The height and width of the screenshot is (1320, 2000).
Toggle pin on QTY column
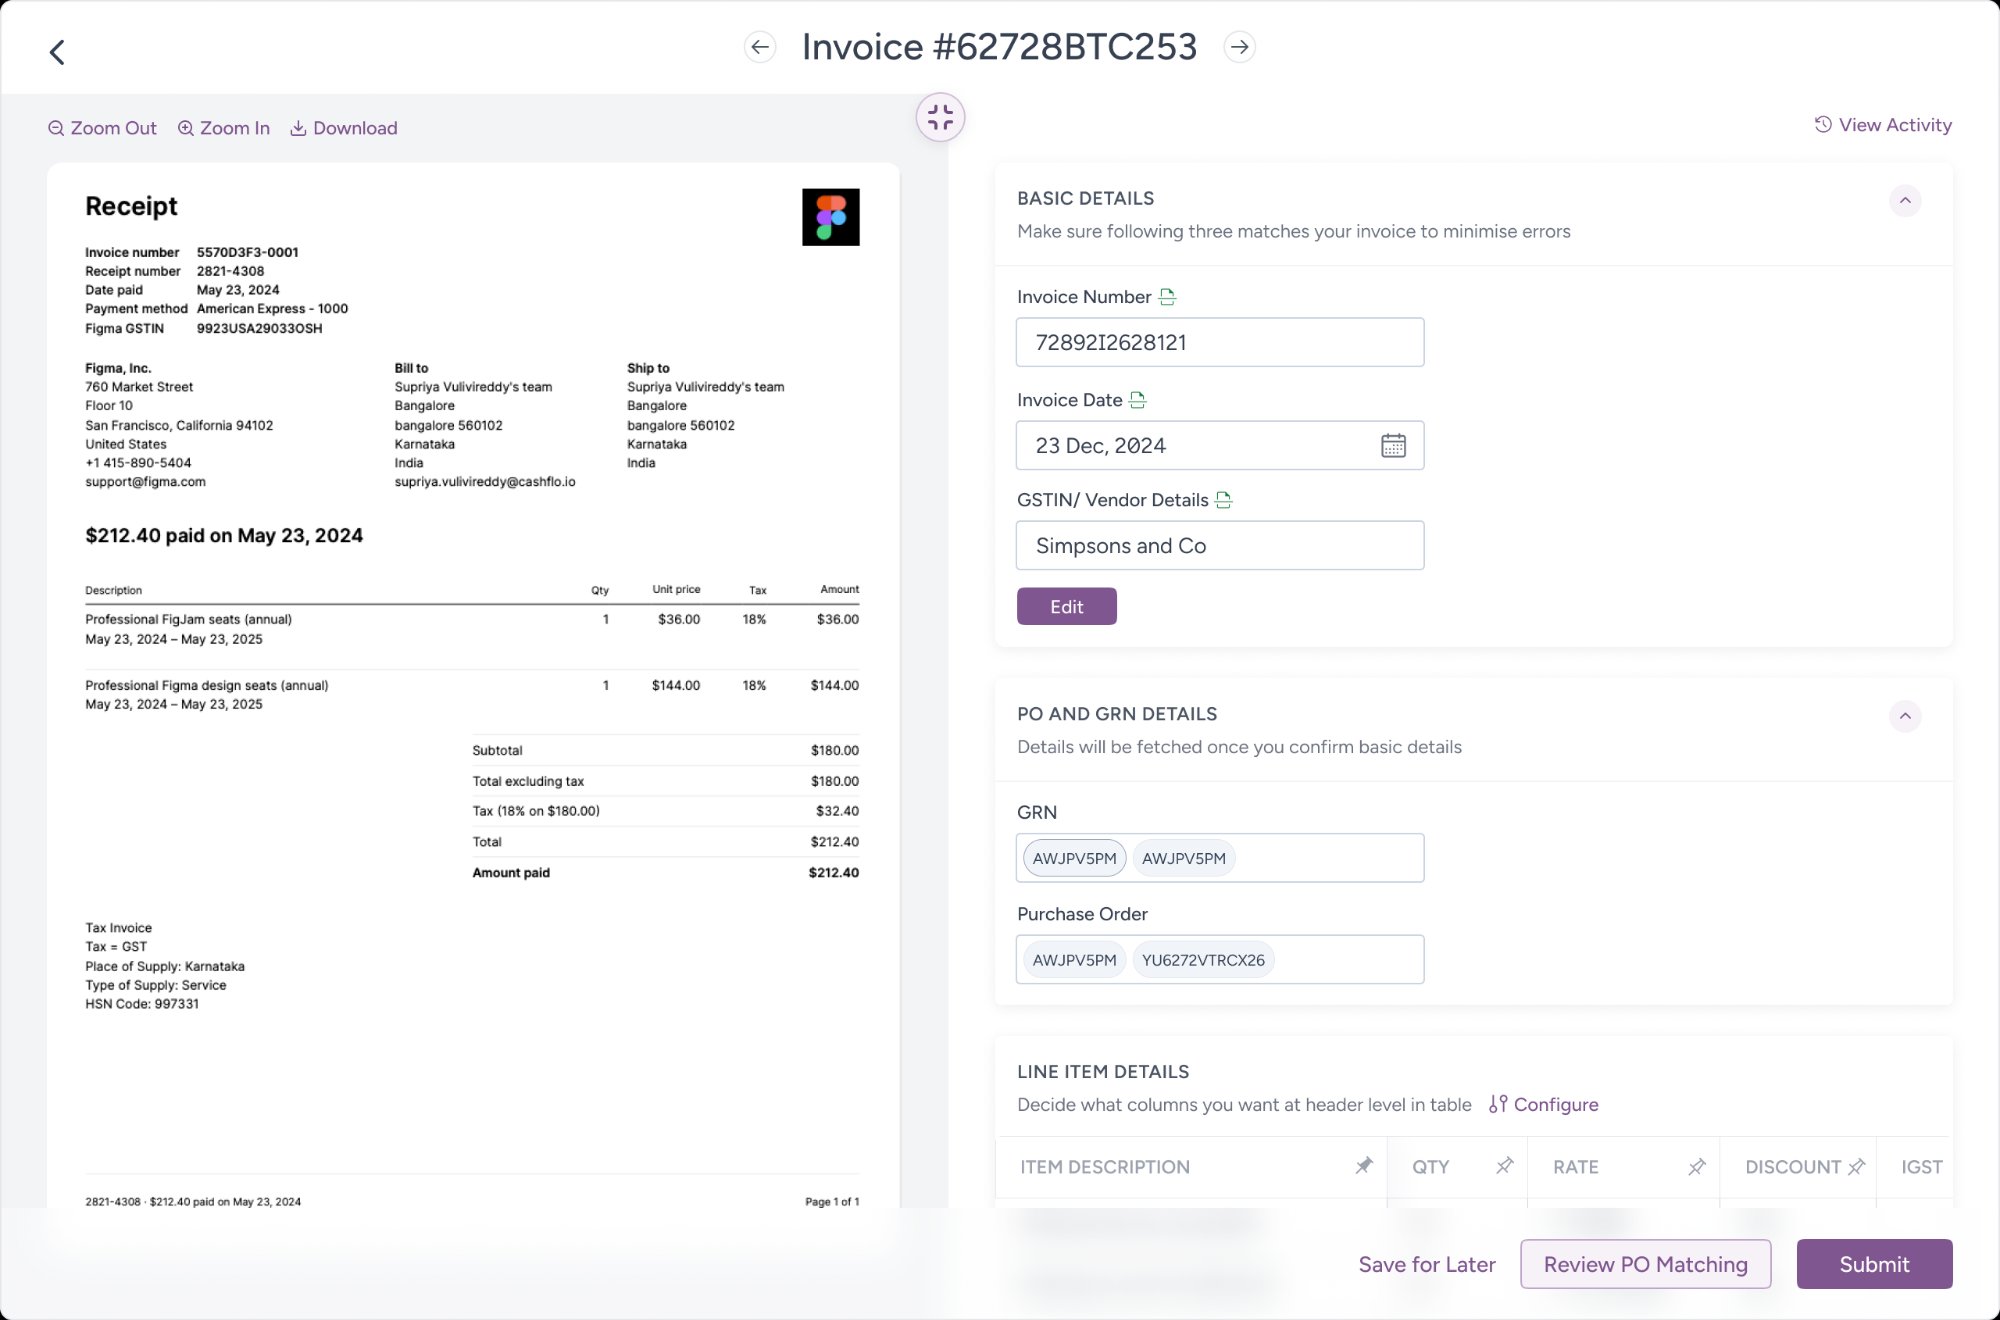click(1504, 1166)
